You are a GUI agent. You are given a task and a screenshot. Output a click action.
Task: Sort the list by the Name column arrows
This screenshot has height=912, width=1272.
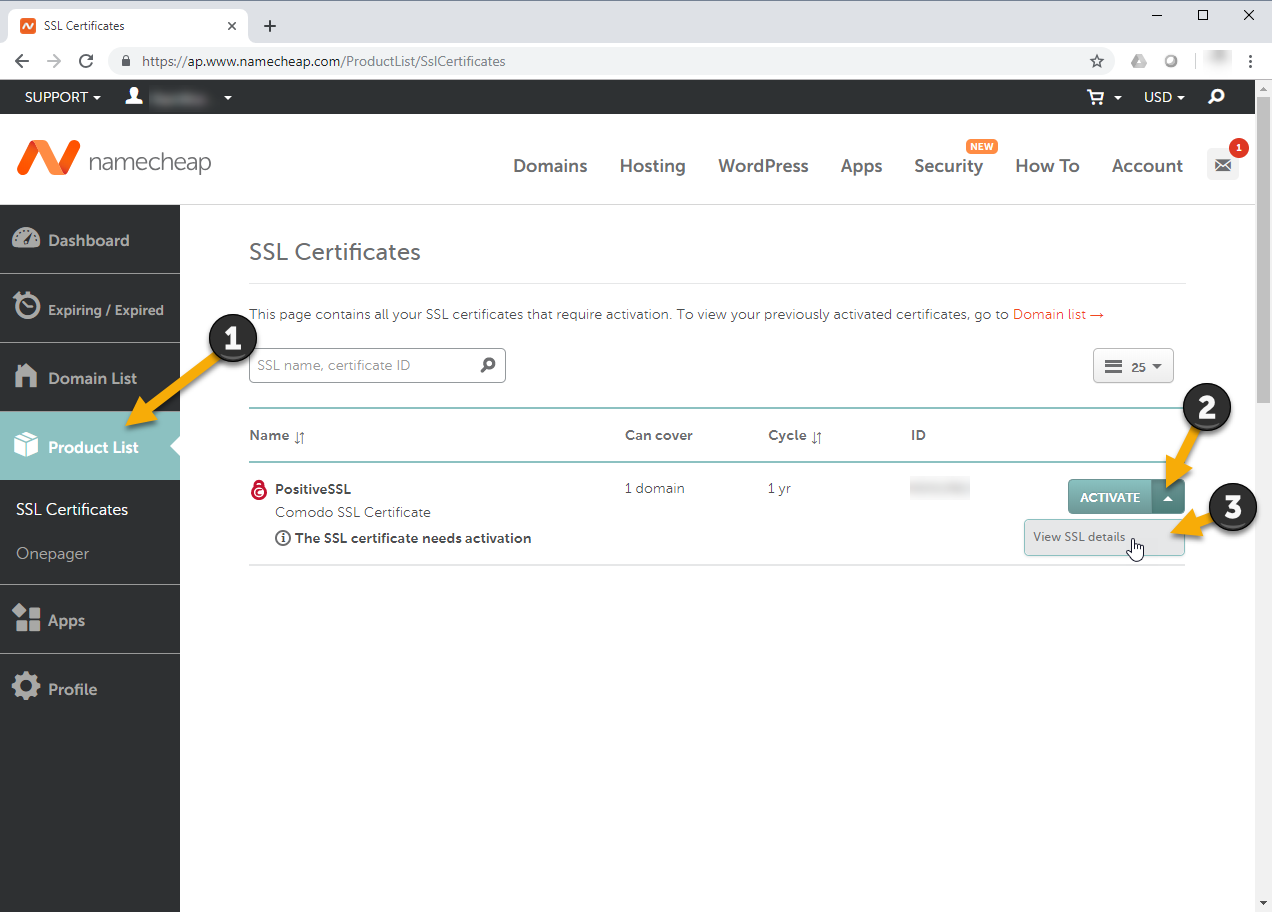[x=299, y=437]
